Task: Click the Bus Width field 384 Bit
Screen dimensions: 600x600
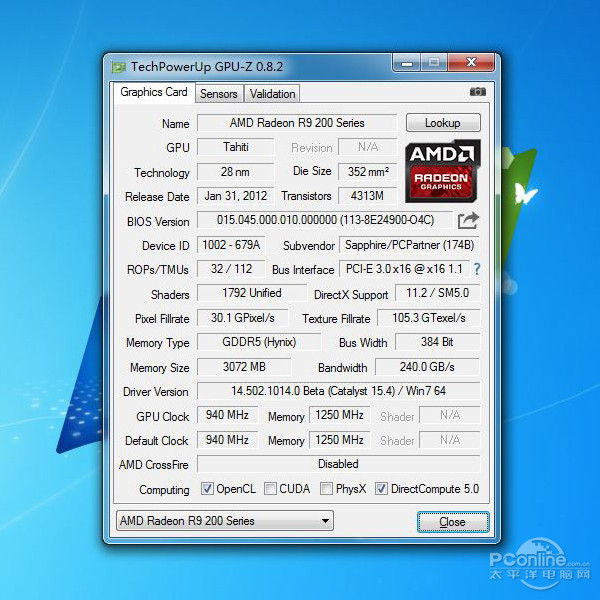Action: 437,342
